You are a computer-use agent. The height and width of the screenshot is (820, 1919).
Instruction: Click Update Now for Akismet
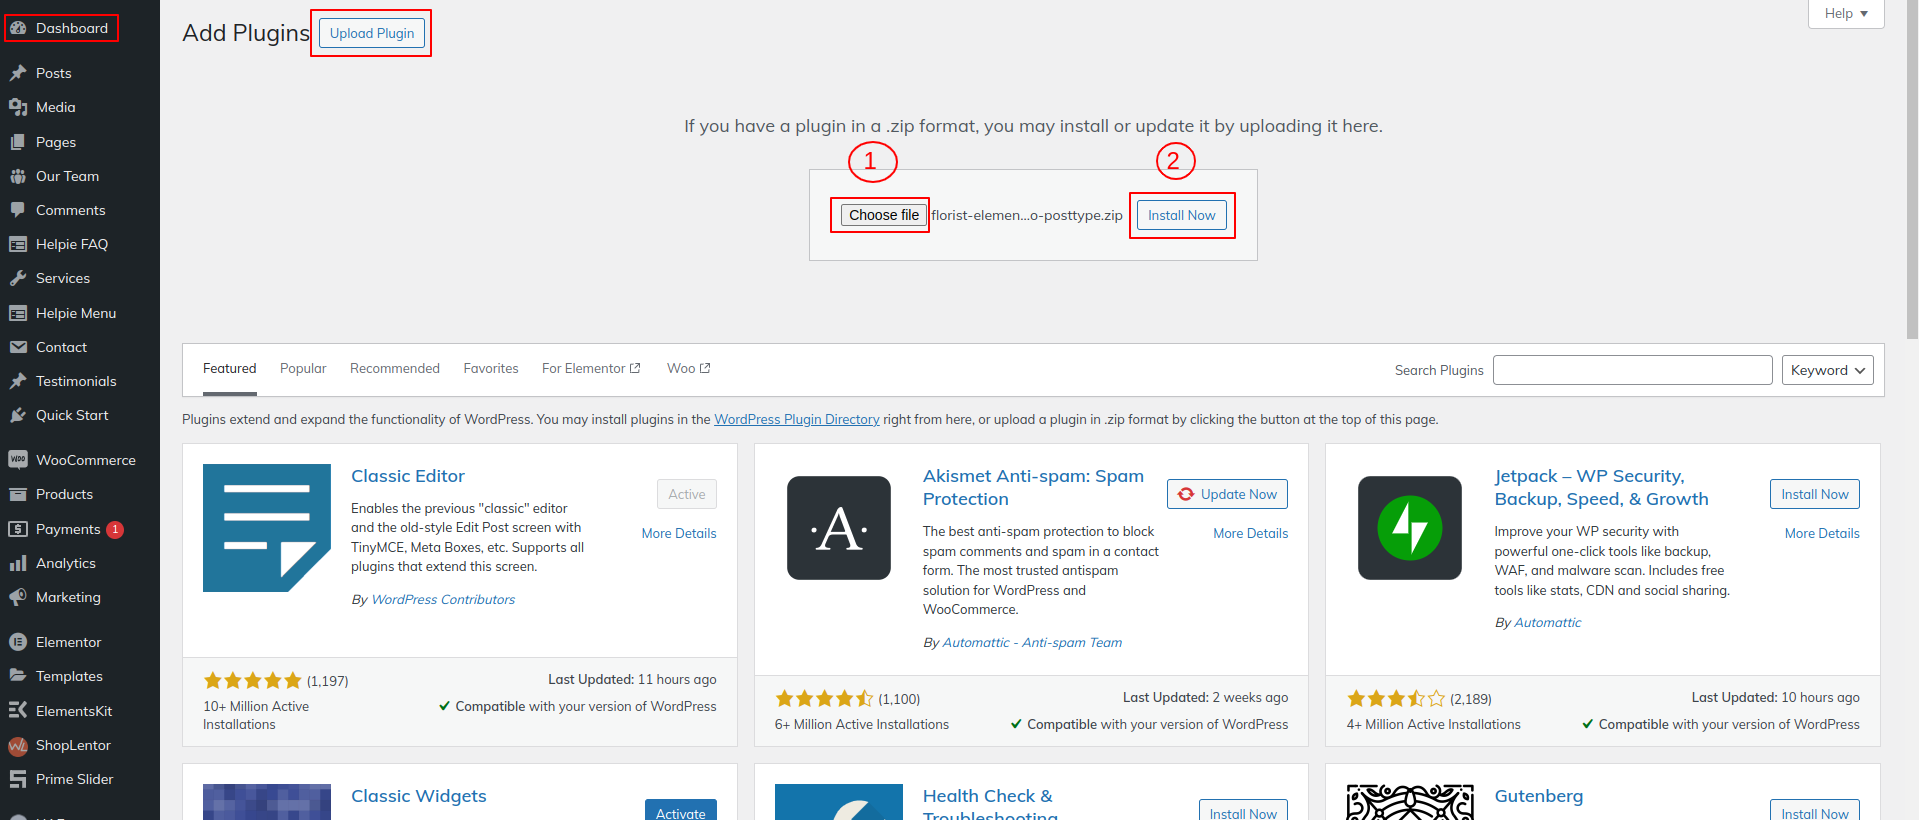[x=1227, y=494]
